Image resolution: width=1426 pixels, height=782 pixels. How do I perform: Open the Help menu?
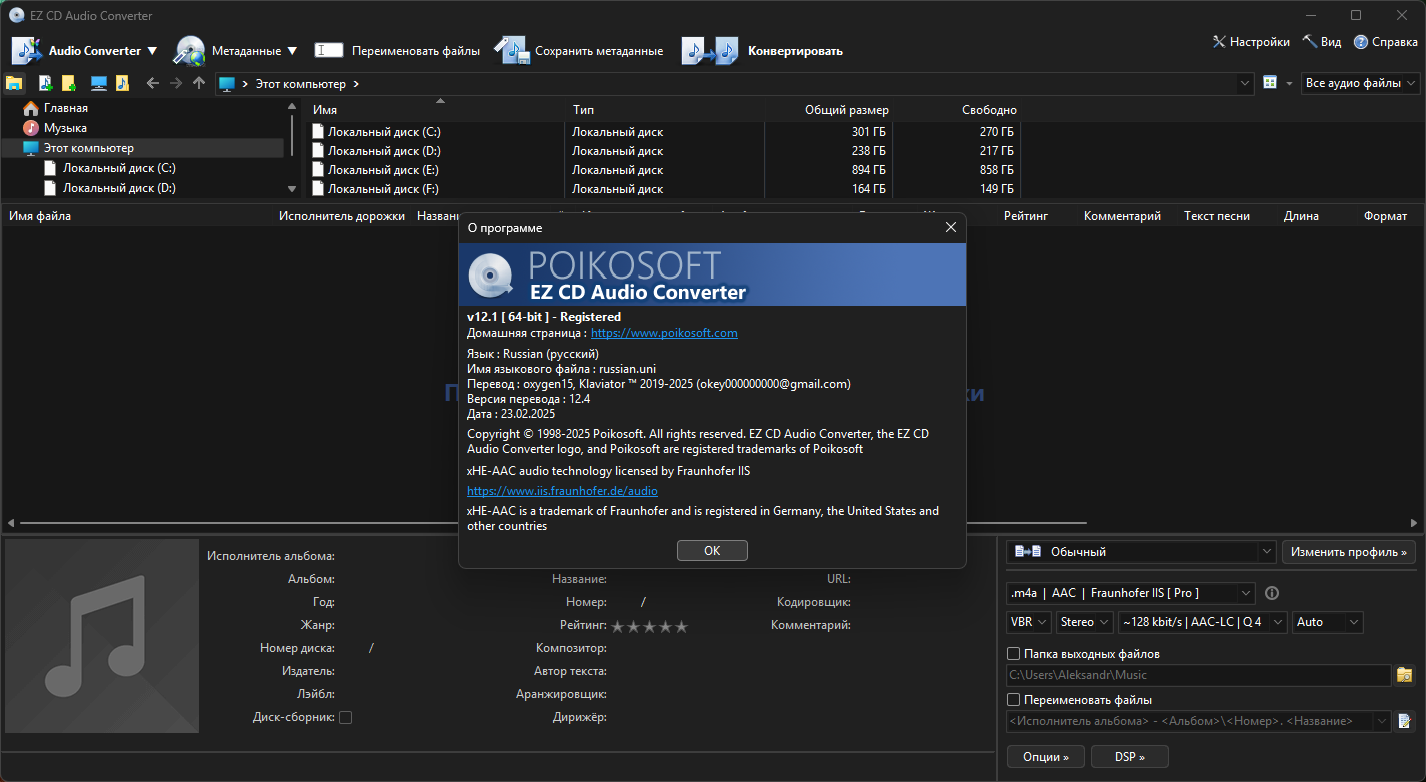pos(1385,42)
